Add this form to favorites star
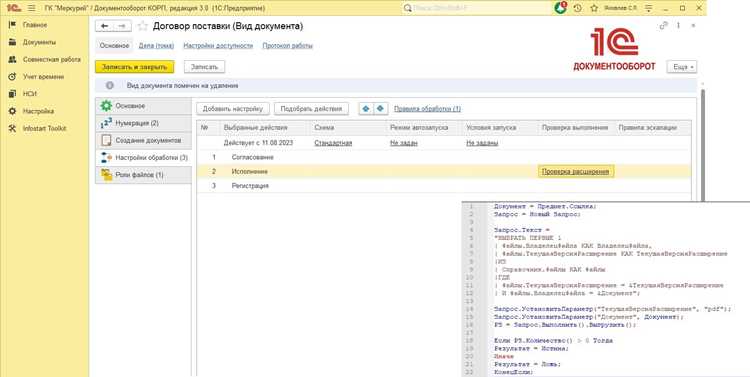This screenshot has height=377, width=750. click(142, 26)
